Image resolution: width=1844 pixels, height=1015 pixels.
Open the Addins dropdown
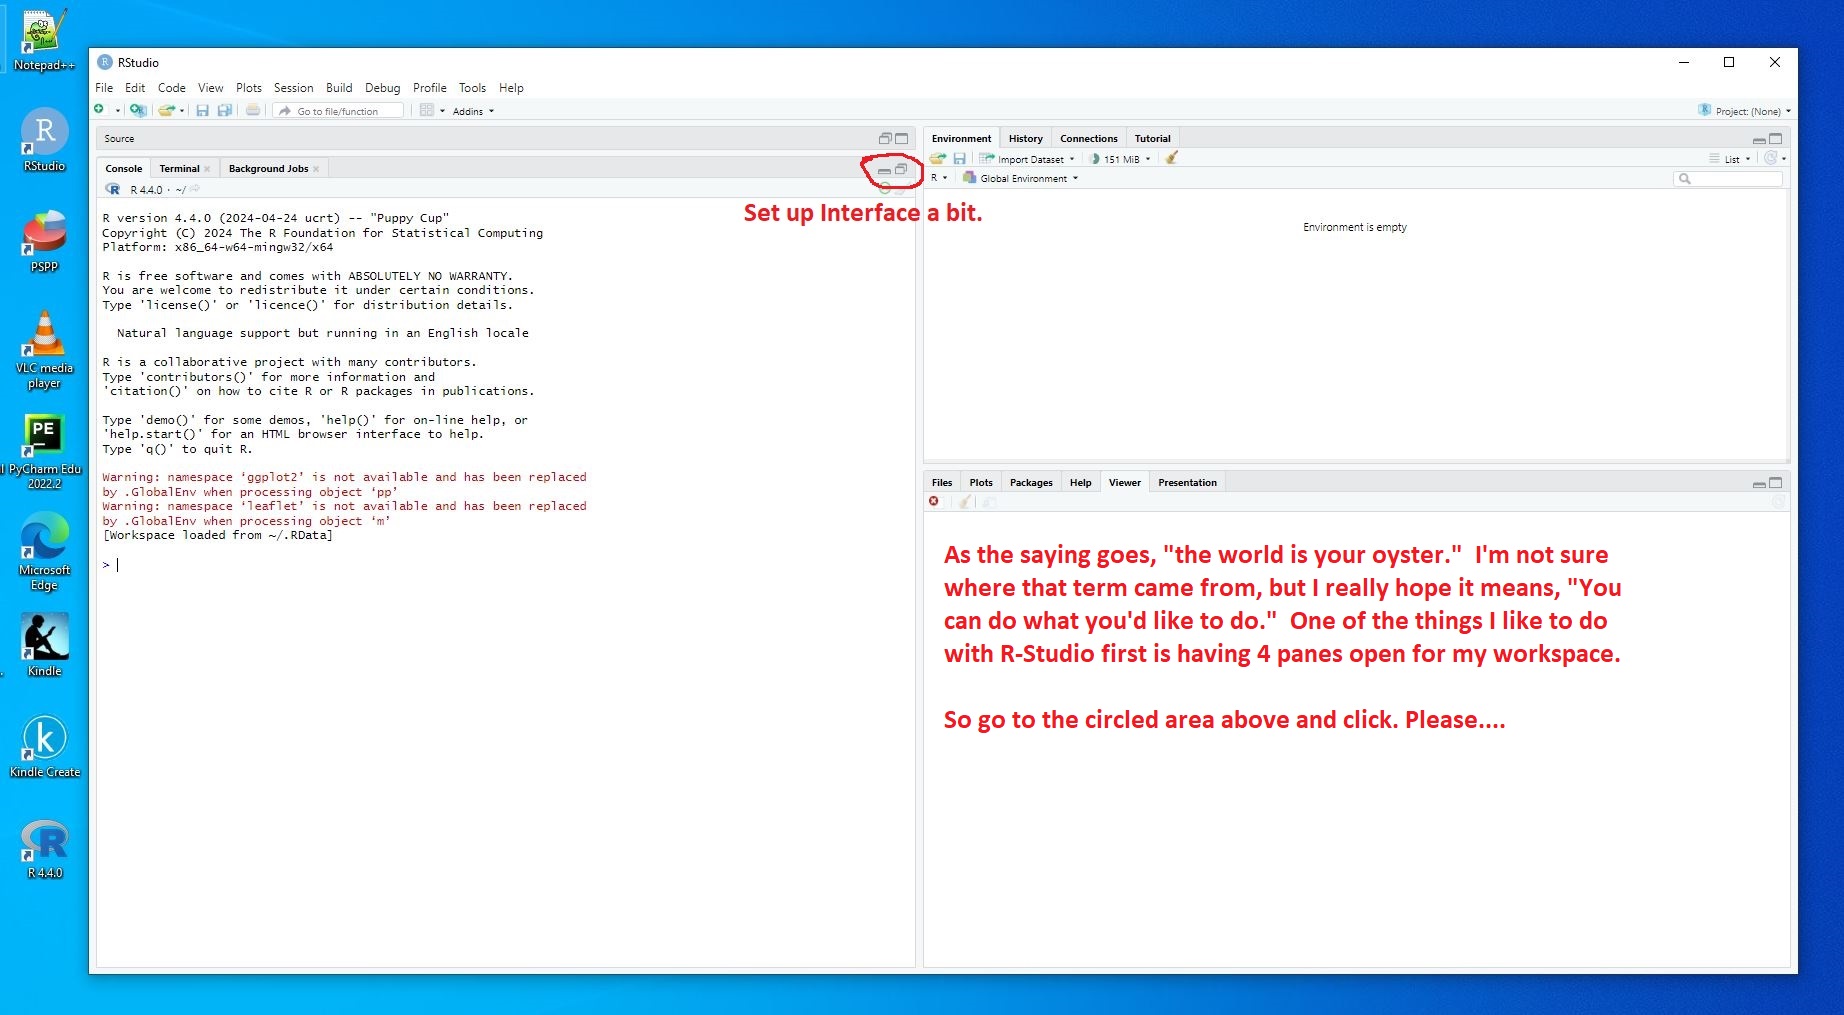pyautogui.click(x=473, y=111)
